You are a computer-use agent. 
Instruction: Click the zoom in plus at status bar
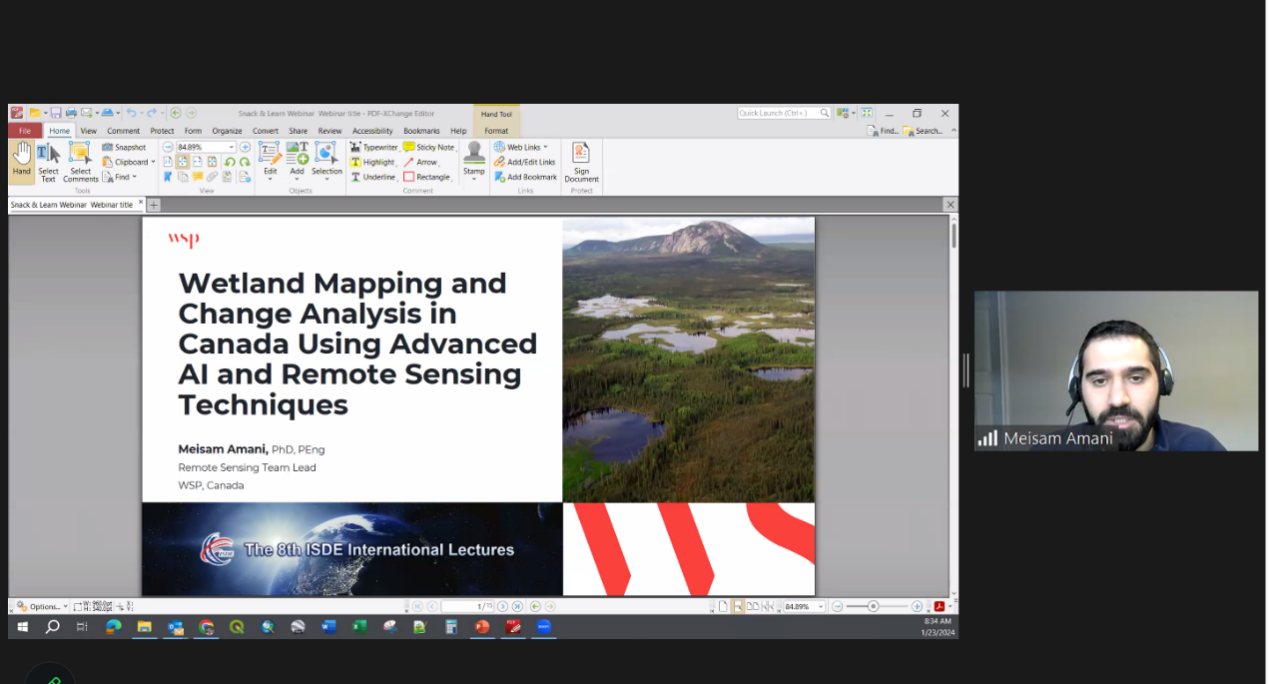click(917, 606)
